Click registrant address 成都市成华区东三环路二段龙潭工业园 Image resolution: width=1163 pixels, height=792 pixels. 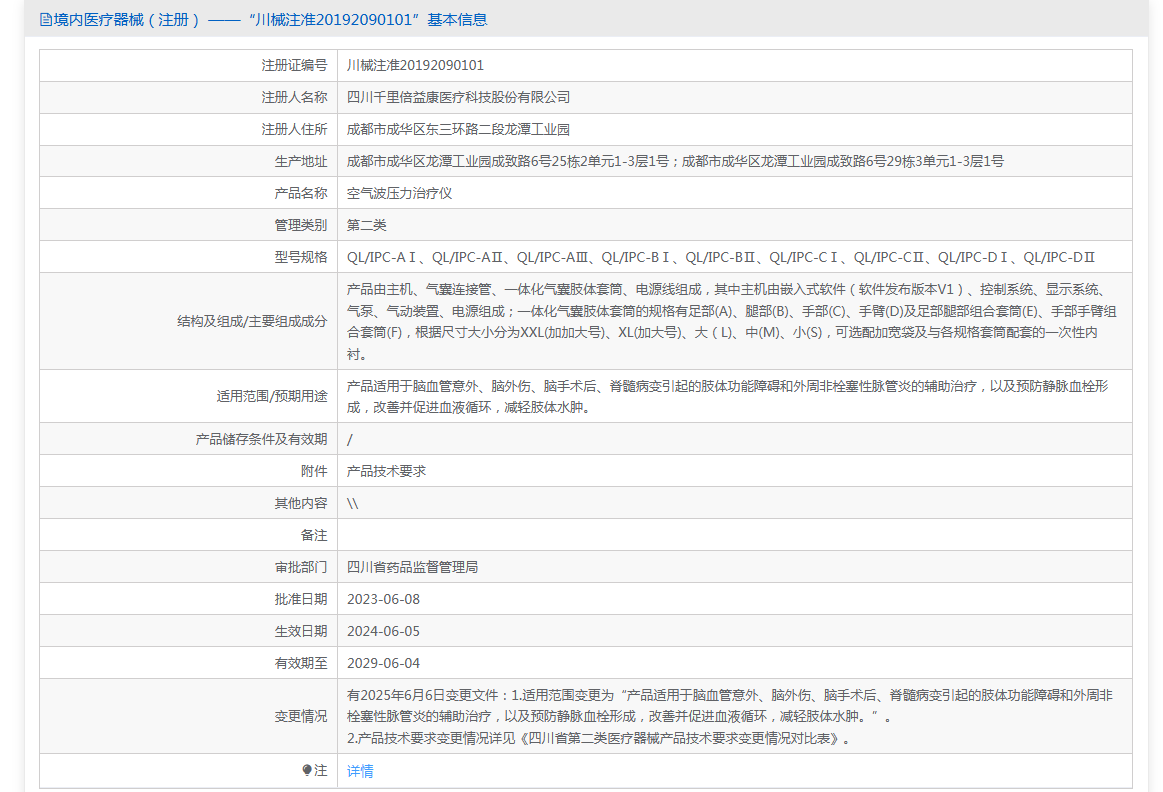click(x=458, y=129)
